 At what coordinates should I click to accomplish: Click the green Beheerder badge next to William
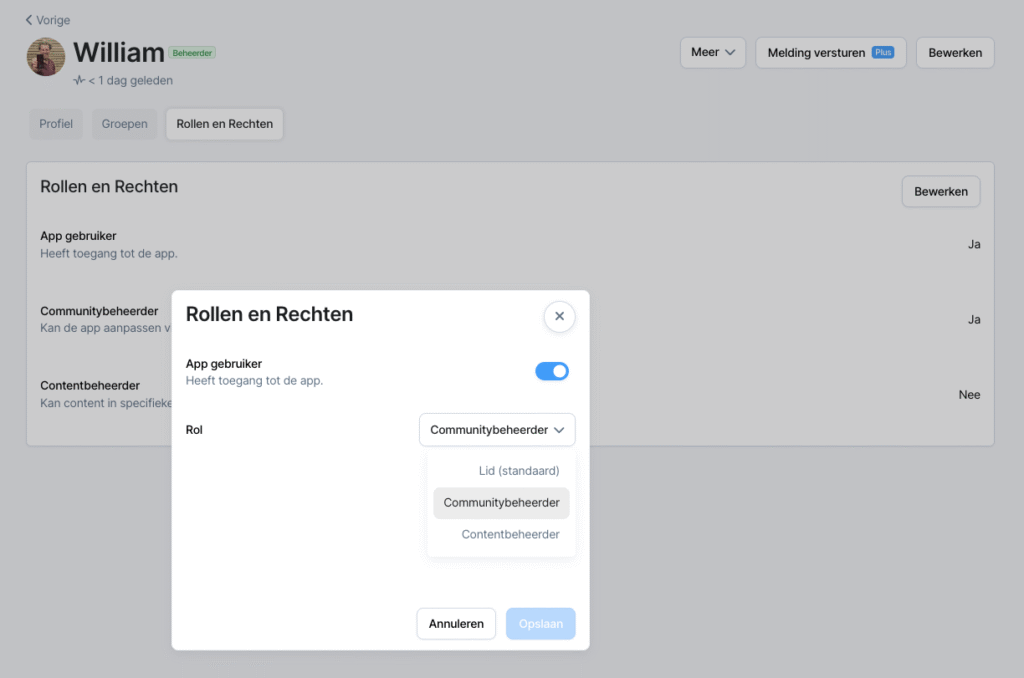click(x=192, y=52)
